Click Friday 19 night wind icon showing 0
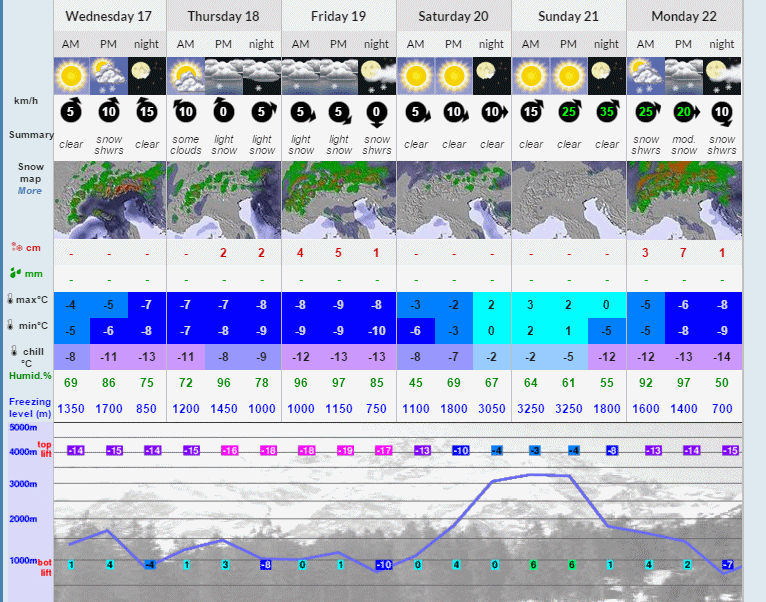Viewport: 766px width, 602px height. (x=376, y=113)
